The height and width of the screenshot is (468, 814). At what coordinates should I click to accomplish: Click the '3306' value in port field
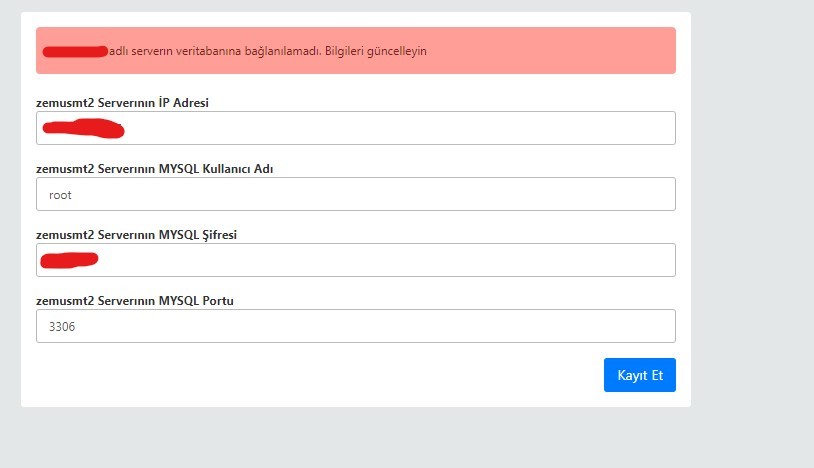point(62,326)
